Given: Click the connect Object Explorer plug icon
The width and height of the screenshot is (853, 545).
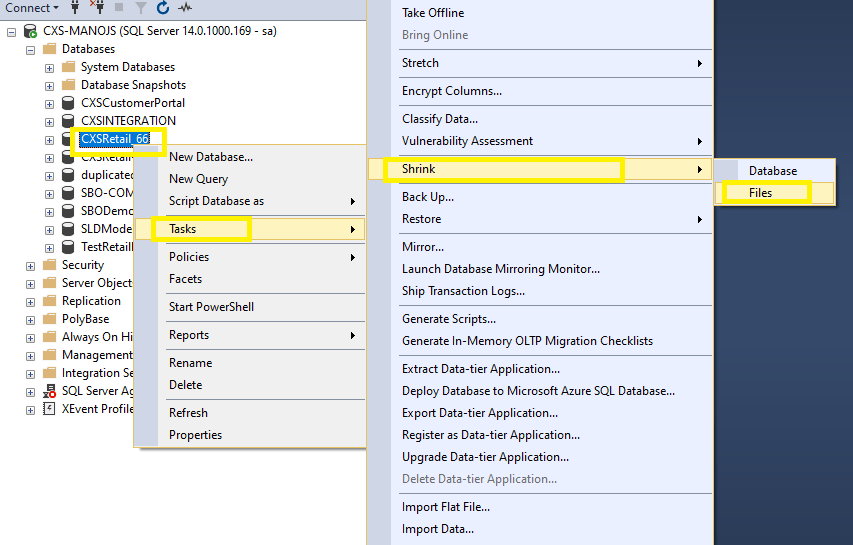Looking at the screenshot, I should (x=75, y=8).
